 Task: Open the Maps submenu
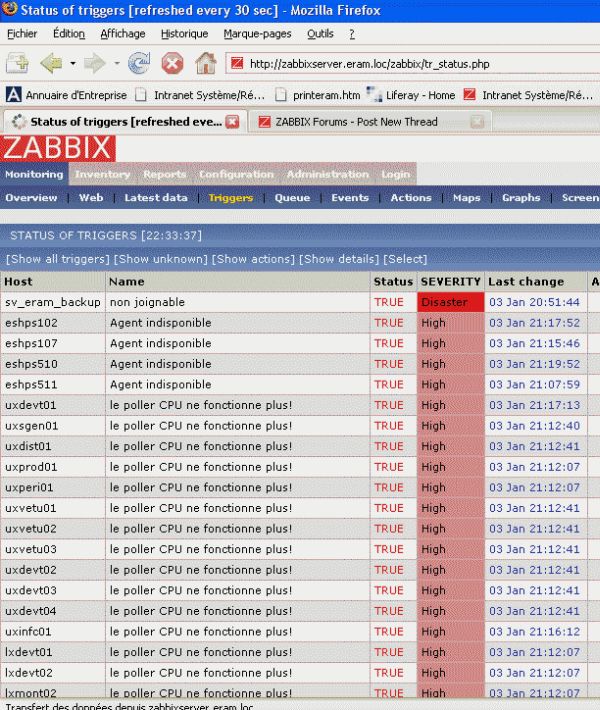(467, 198)
